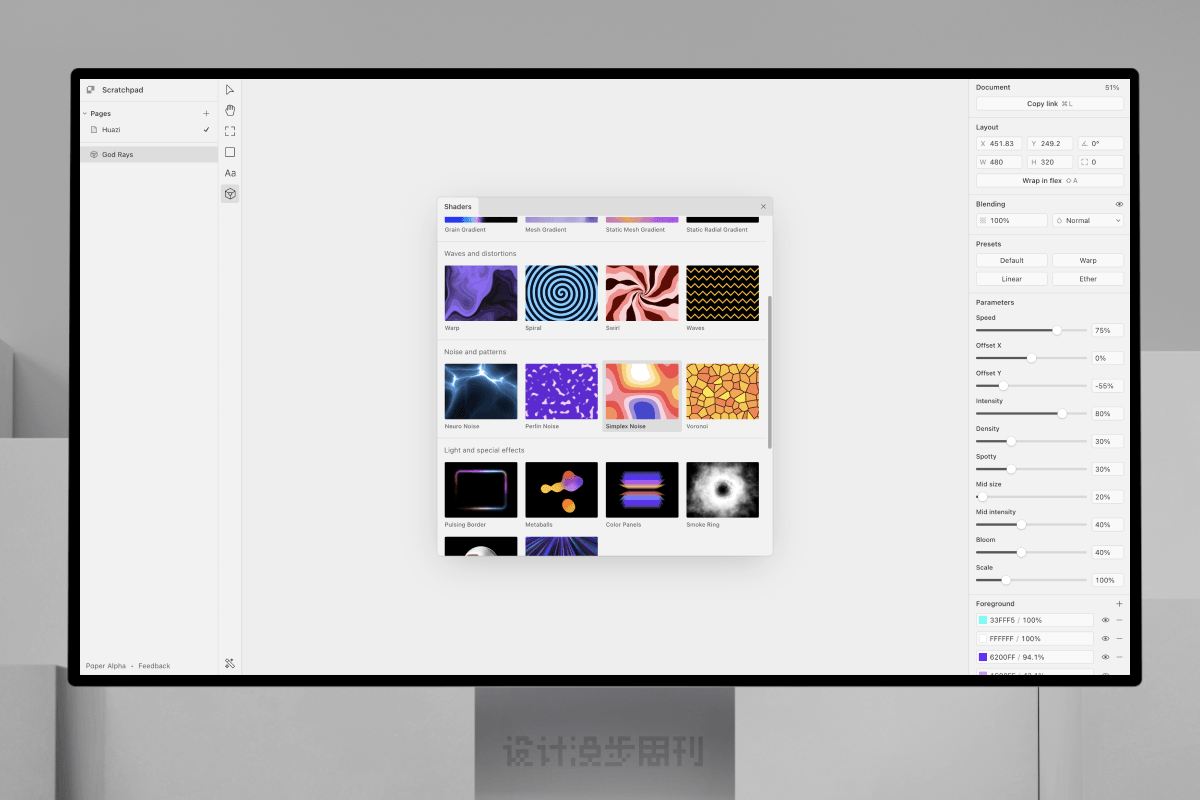The height and width of the screenshot is (800, 1200).
Task: Select the God Rays layer
Action: click(x=117, y=155)
